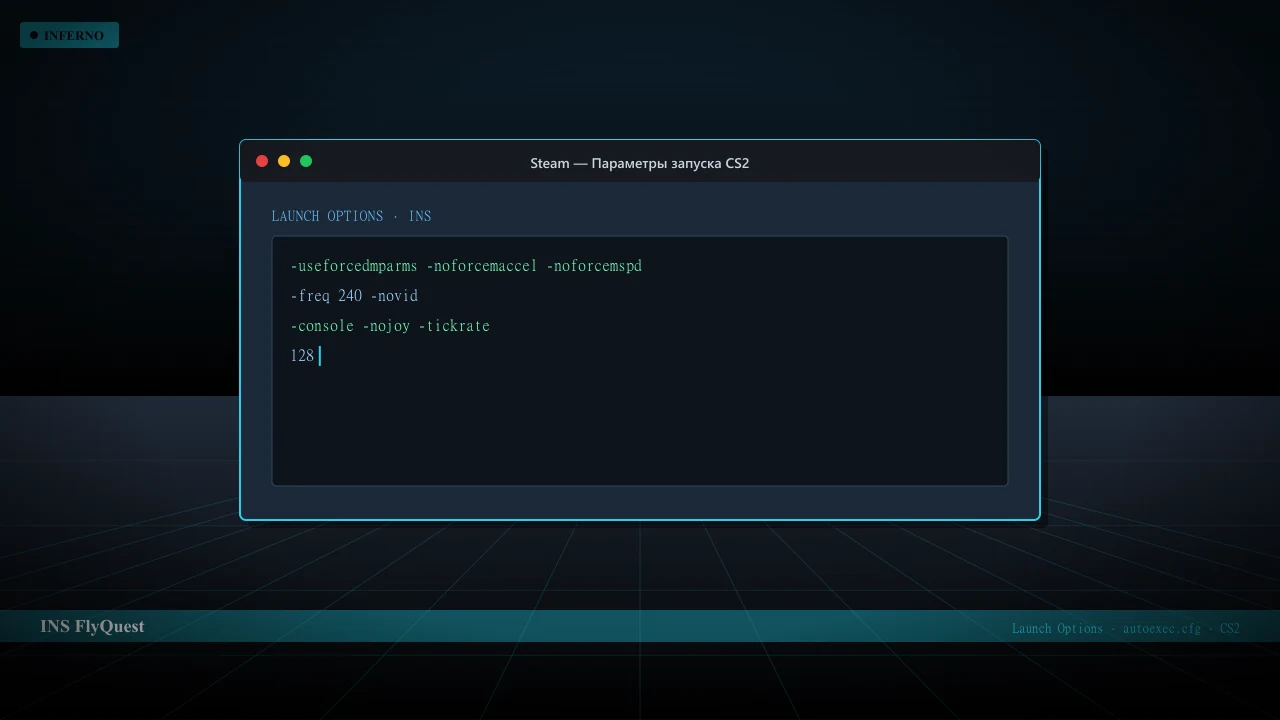
Task: Click the '-console' parameter text
Action: [x=322, y=327]
